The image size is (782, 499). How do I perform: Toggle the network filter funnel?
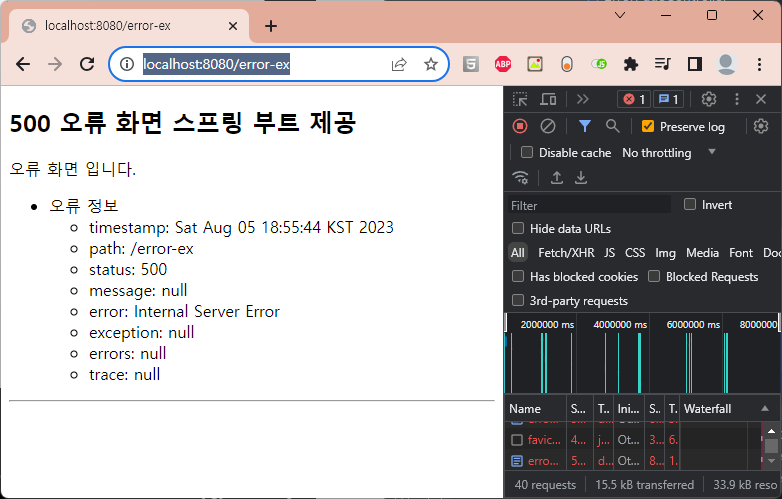point(585,127)
